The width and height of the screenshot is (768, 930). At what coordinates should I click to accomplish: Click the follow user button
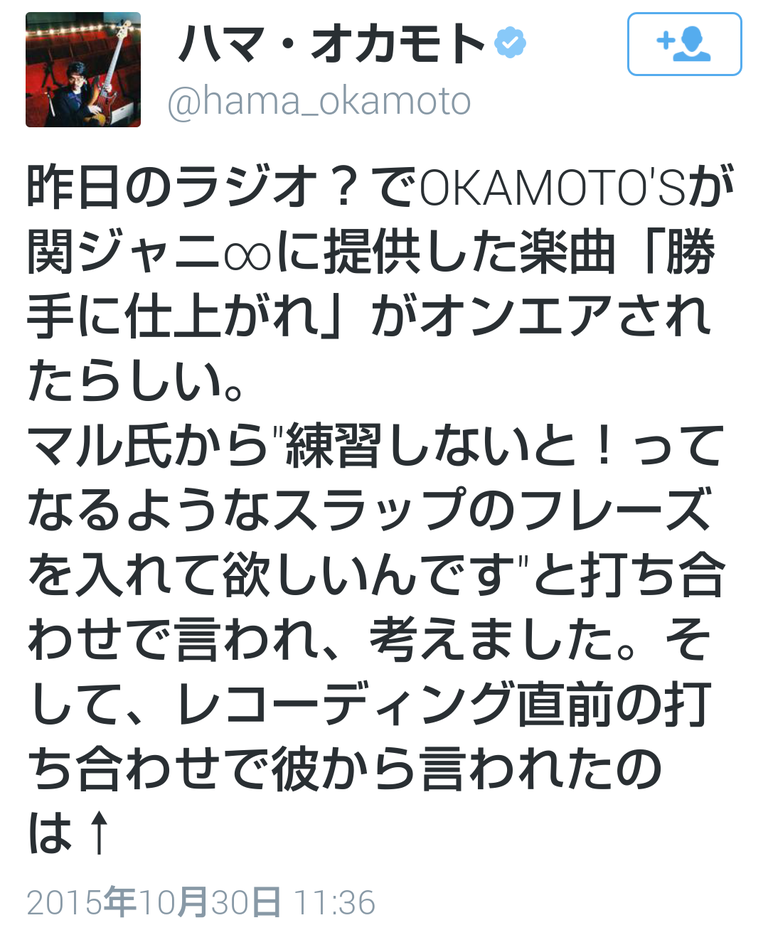pyautogui.click(x=684, y=44)
